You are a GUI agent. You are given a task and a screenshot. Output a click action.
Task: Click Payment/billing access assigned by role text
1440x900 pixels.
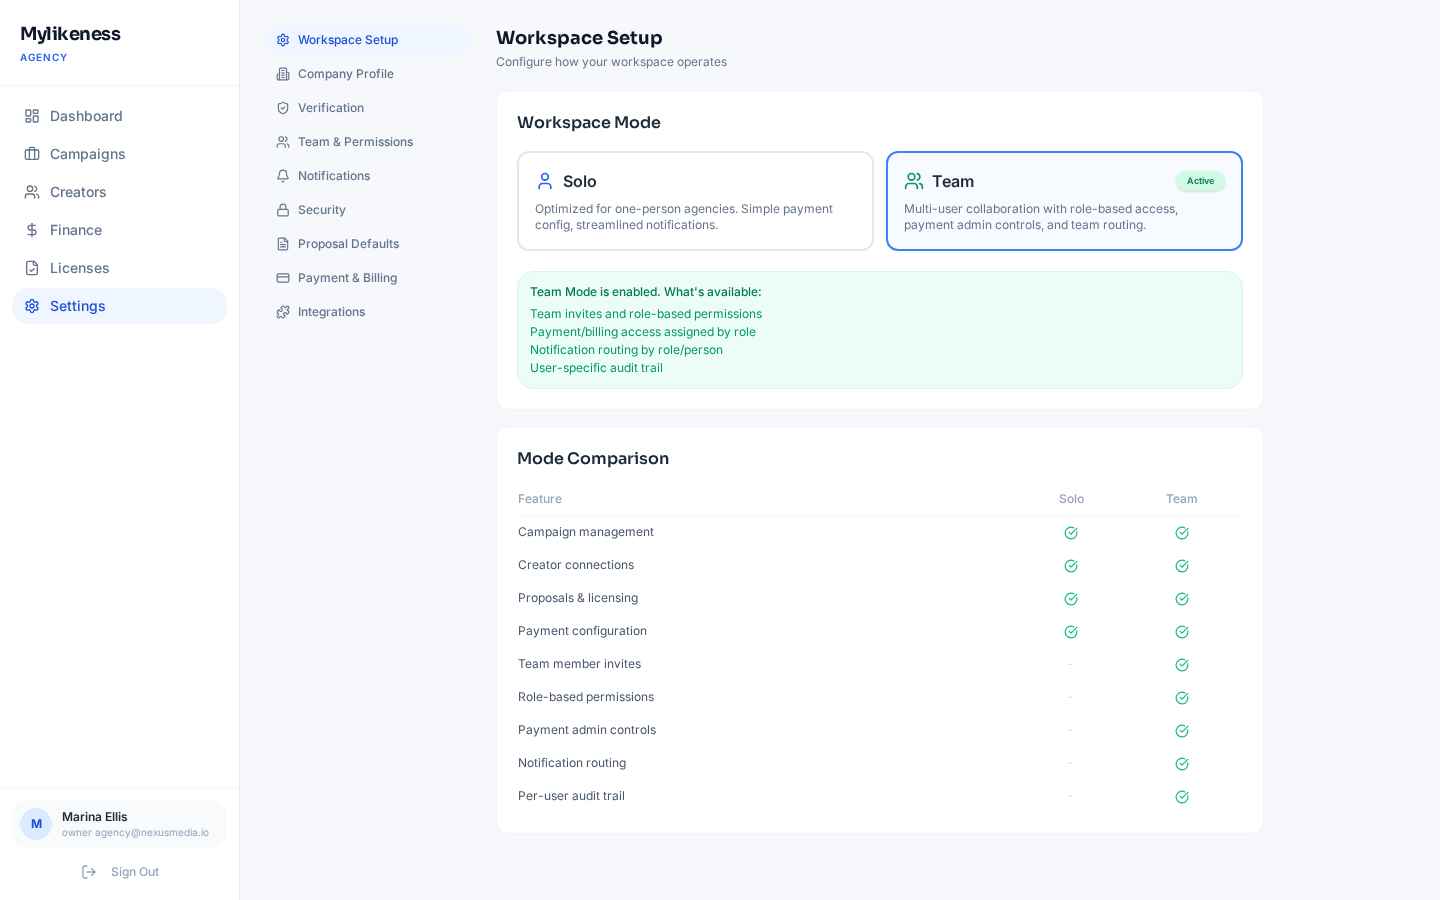click(643, 332)
